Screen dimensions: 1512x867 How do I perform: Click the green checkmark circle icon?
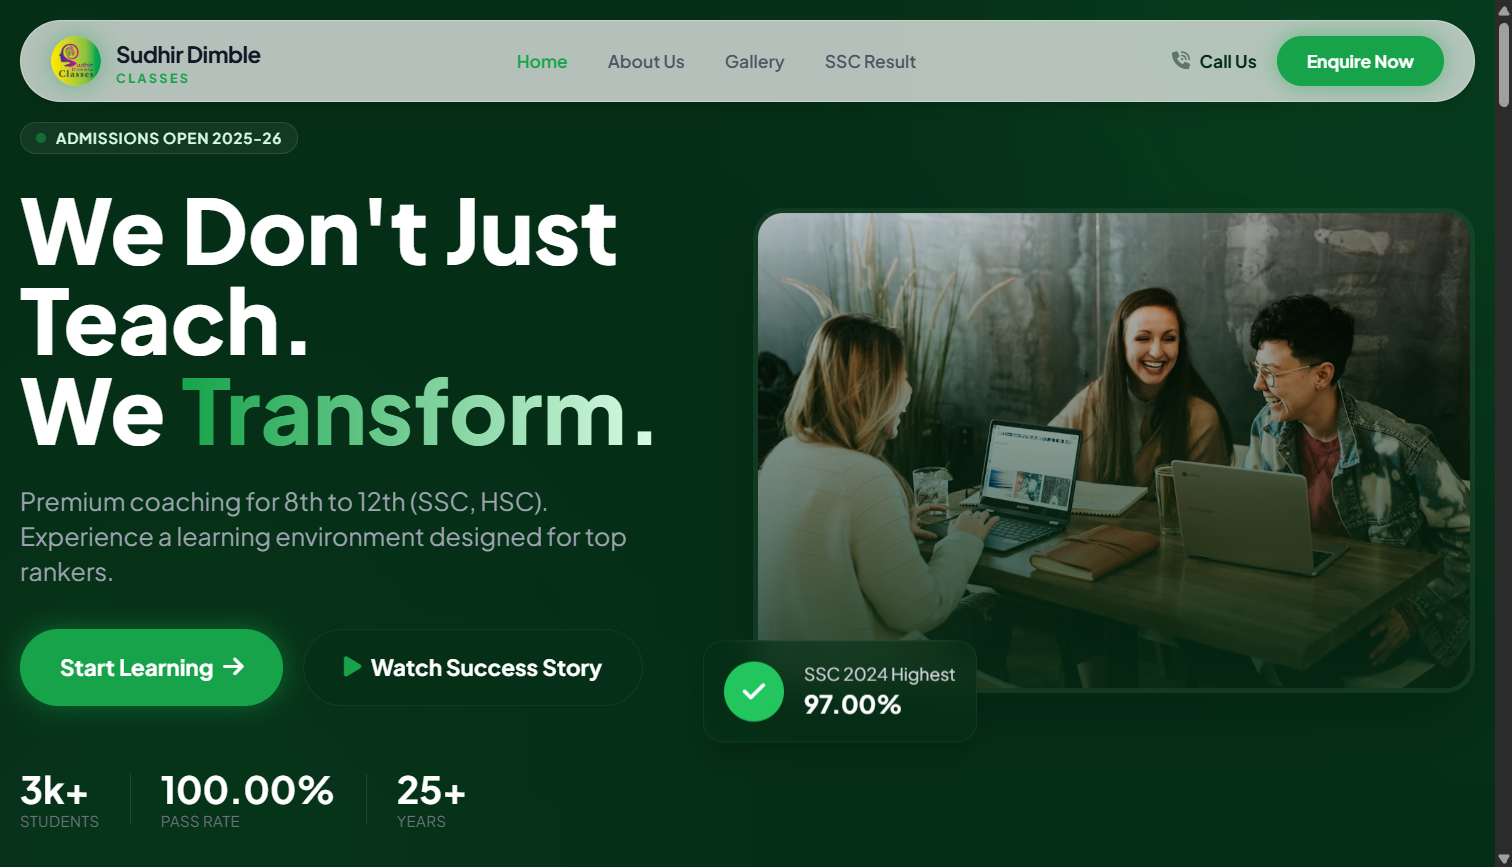754,691
